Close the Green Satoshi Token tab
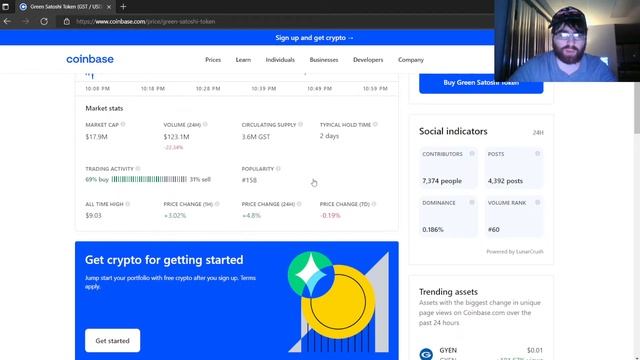Image resolution: width=640 pixels, height=360 pixels. (109, 7)
